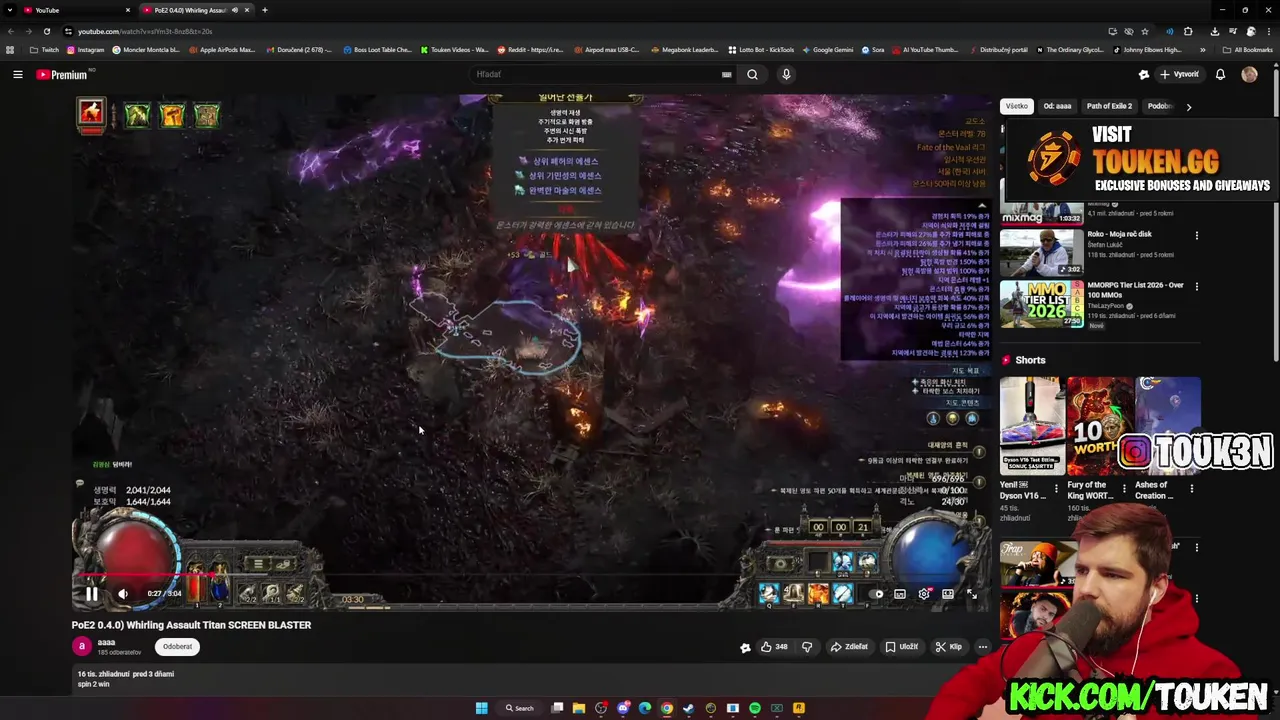Click the Vytvoriť create button
Screen dimensions: 1280x720
pyautogui.click(x=1179, y=74)
